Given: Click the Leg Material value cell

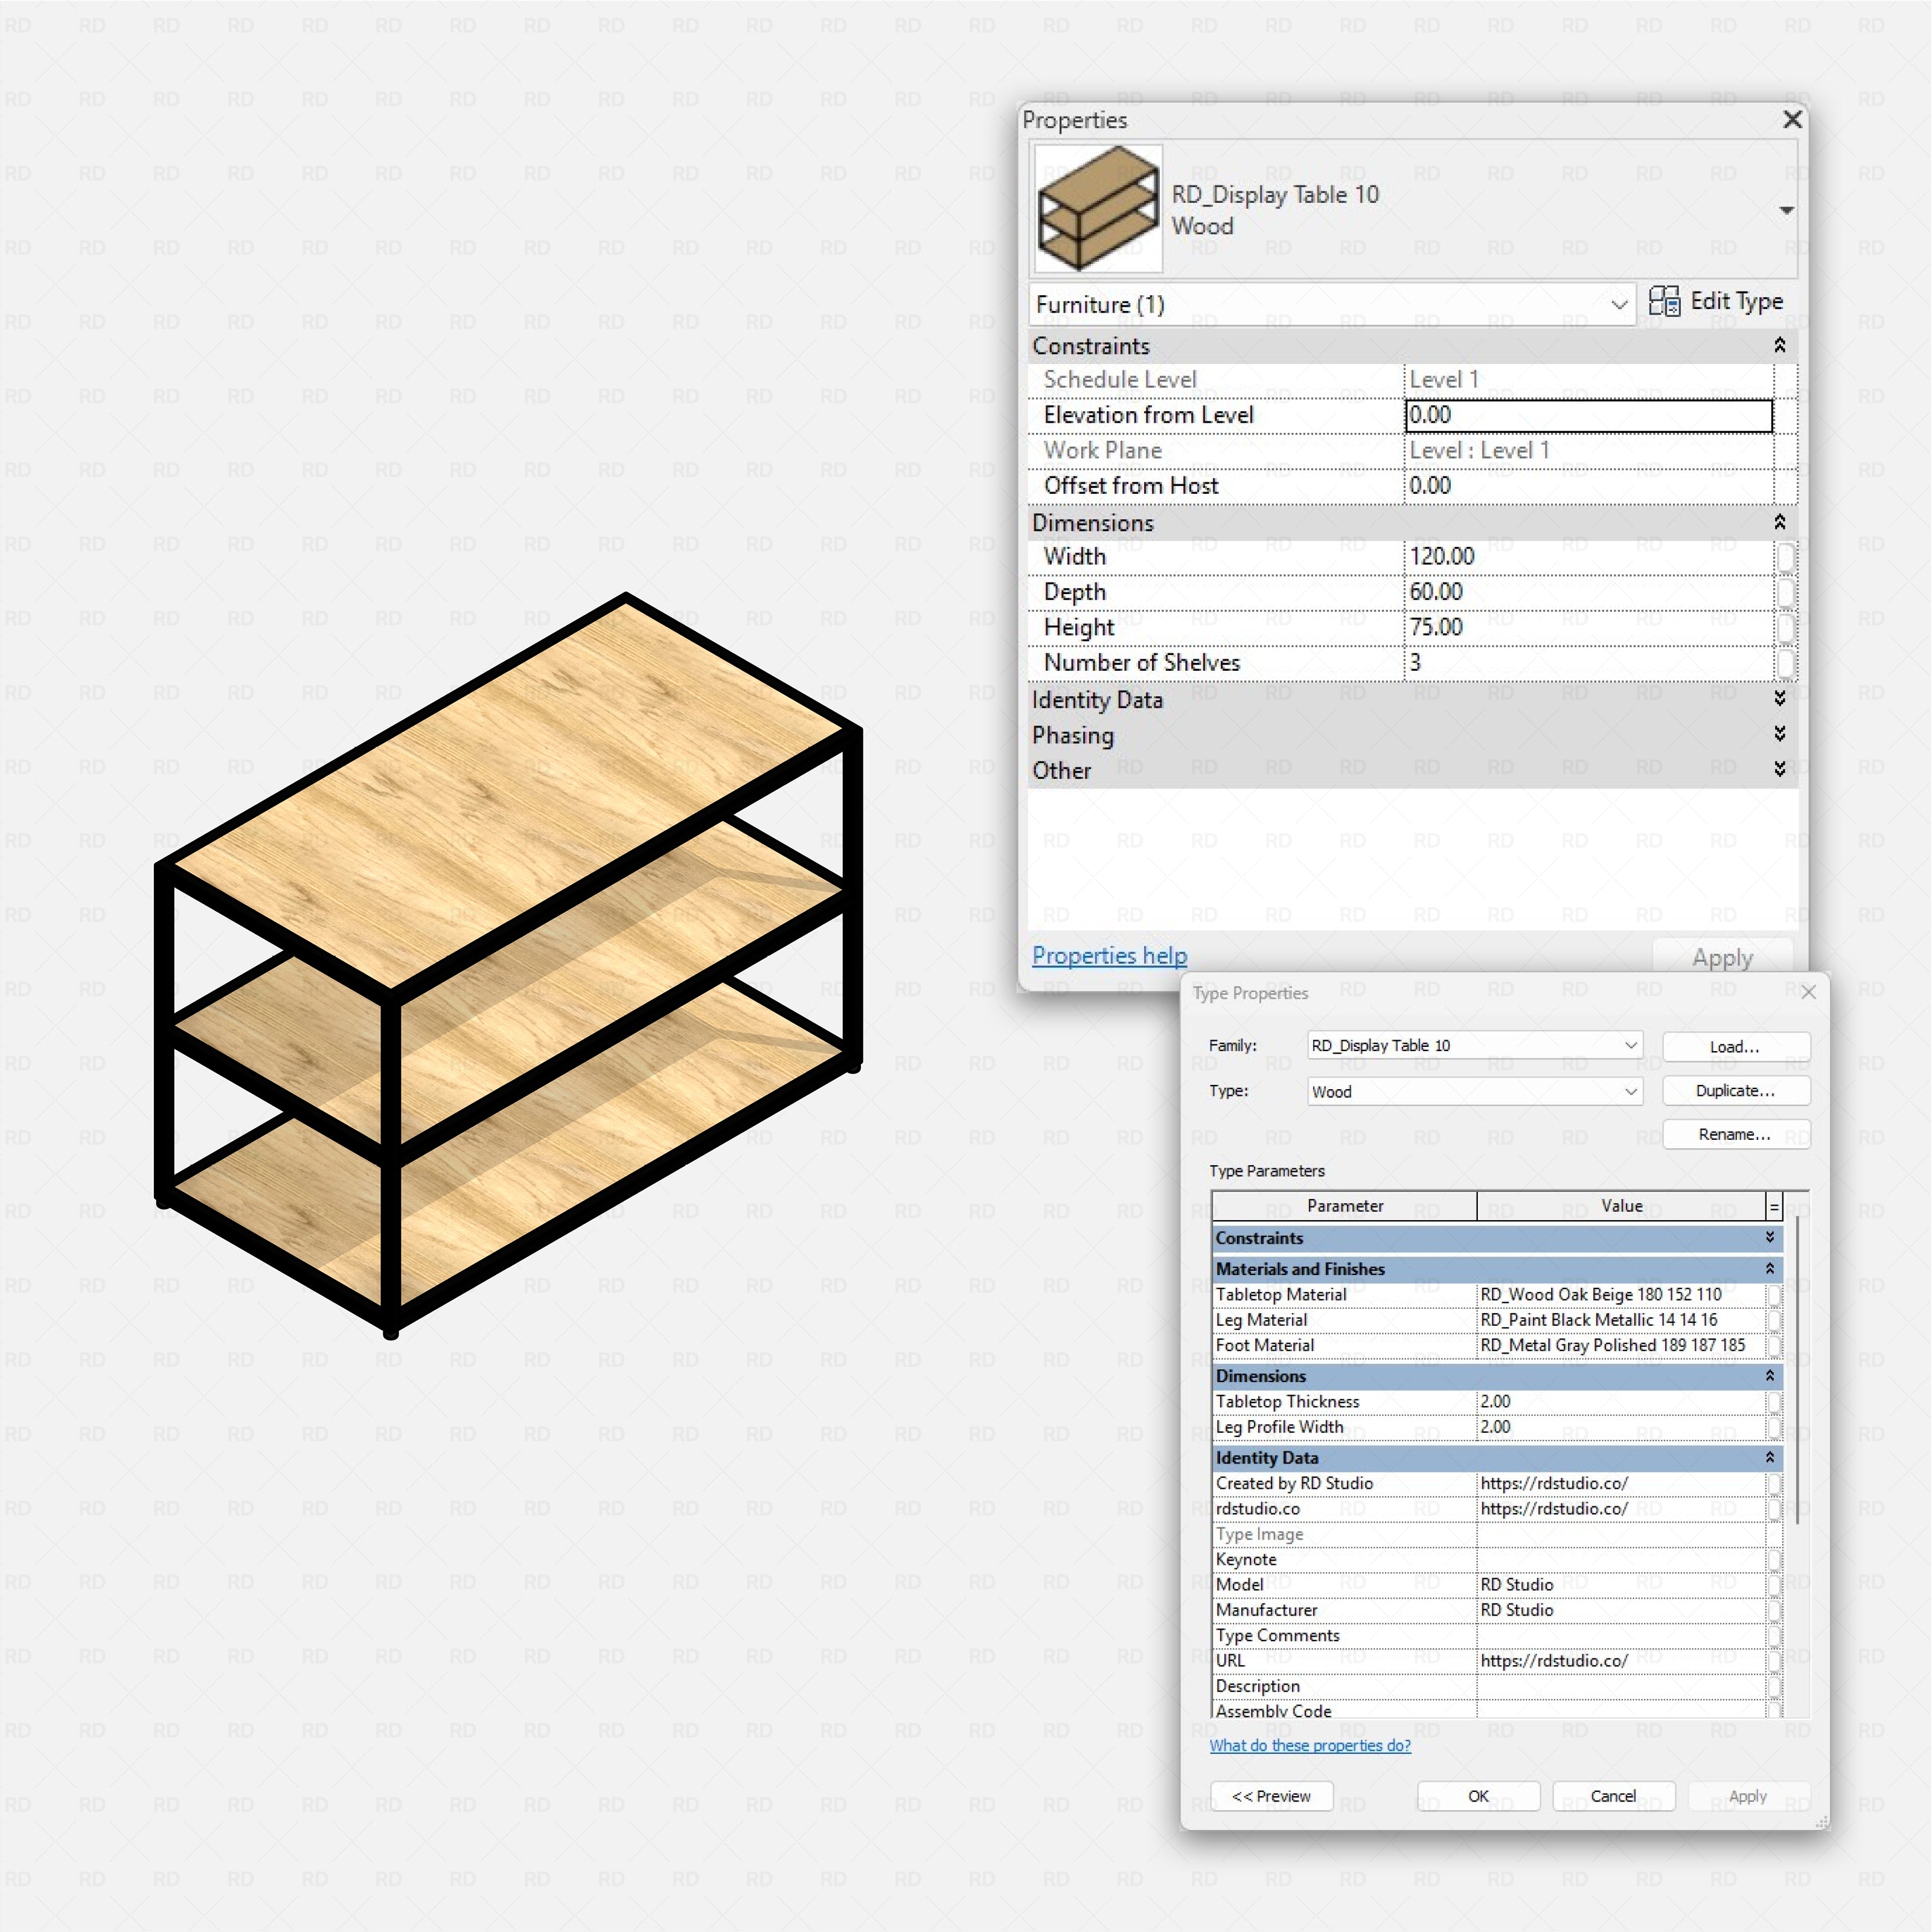Looking at the screenshot, I should click(1621, 1320).
